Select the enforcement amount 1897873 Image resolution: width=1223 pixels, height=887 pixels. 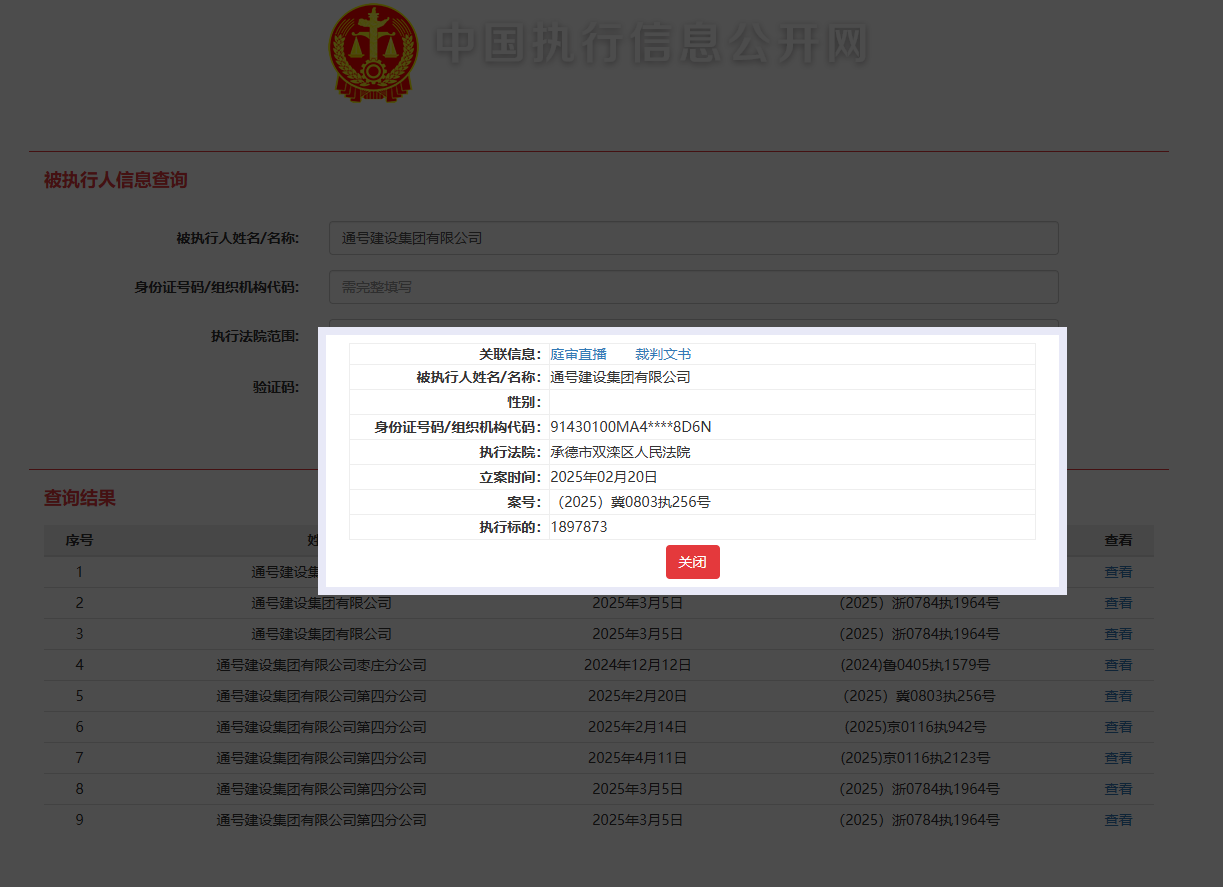coord(579,527)
